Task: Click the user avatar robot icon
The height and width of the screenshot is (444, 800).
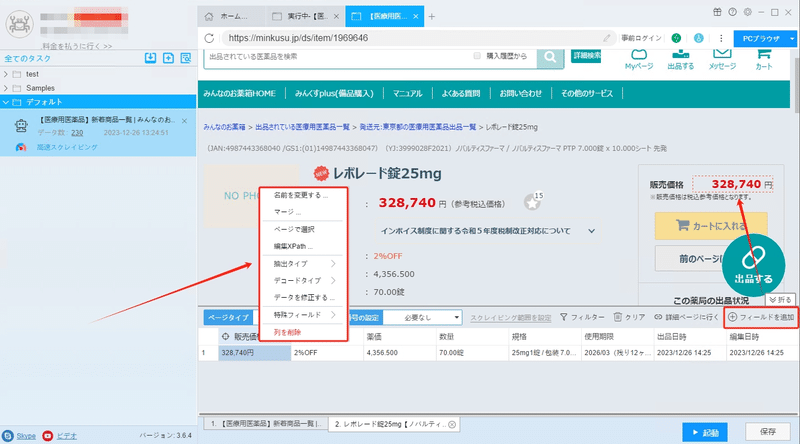Action: click(19, 23)
